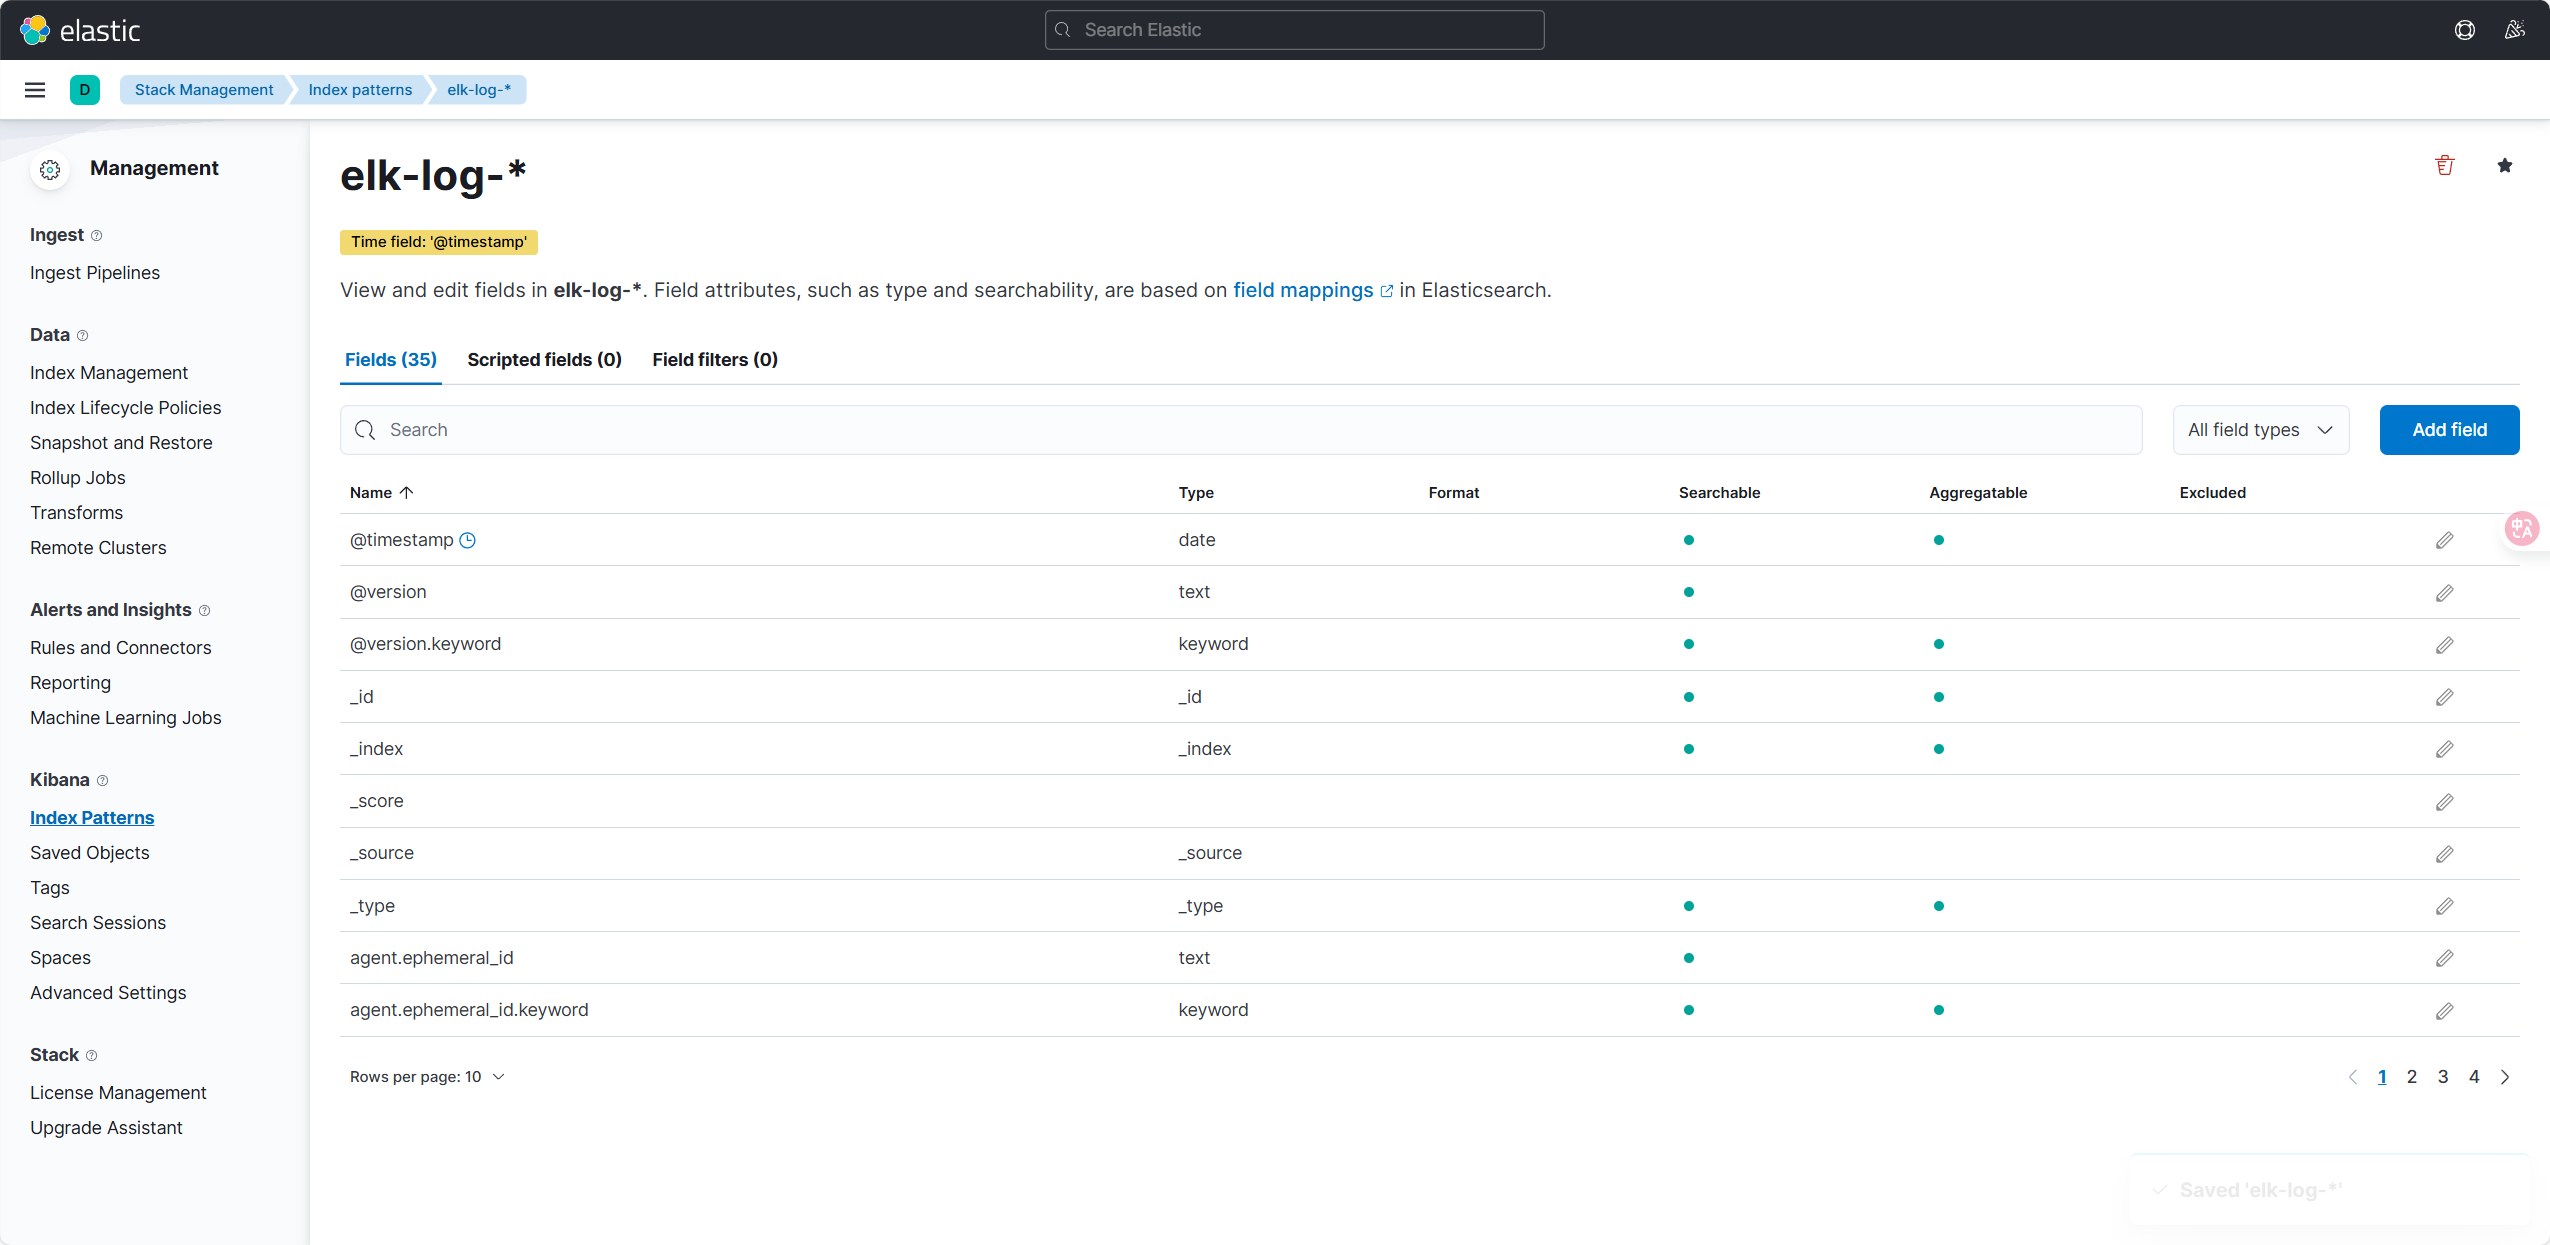Open Advanced Settings in sidebar

point(108,993)
